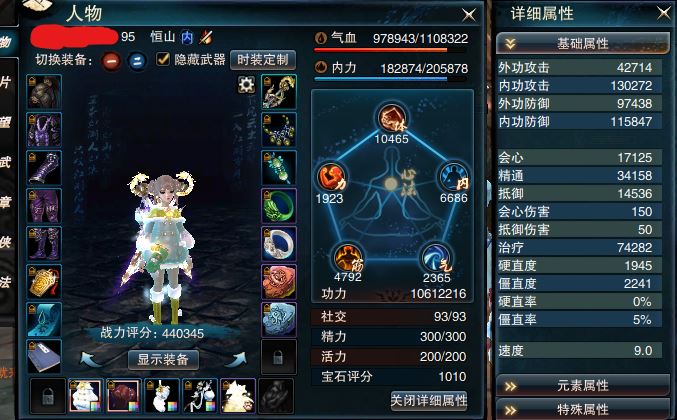Rotate character with right arrow
Screen dimensions: 677x420
coord(237,359)
